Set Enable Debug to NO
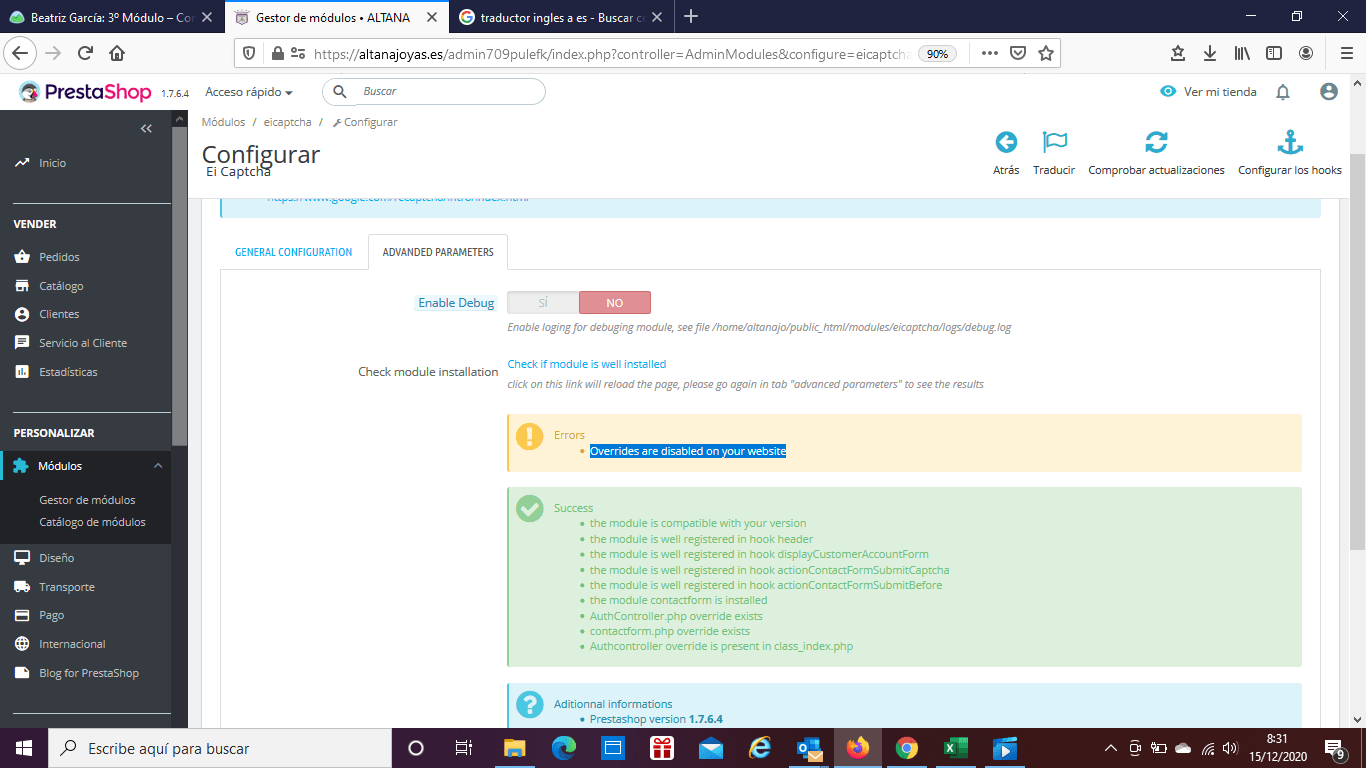This screenshot has height=768, width=1366. click(x=615, y=303)
